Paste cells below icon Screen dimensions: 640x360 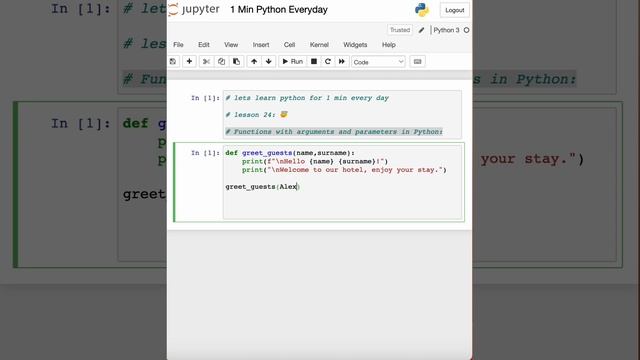pos(236,62)
